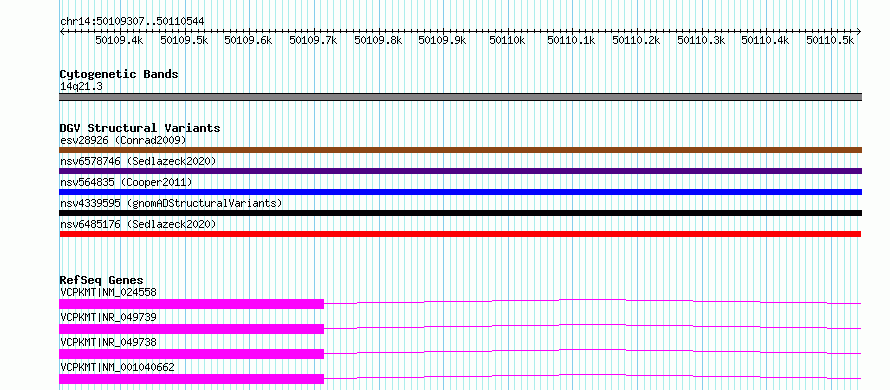Open the nsv6485176 (Sedlazeck2020) variant label
This screenshot has height=390, width=890.
[x=138, y=224]
